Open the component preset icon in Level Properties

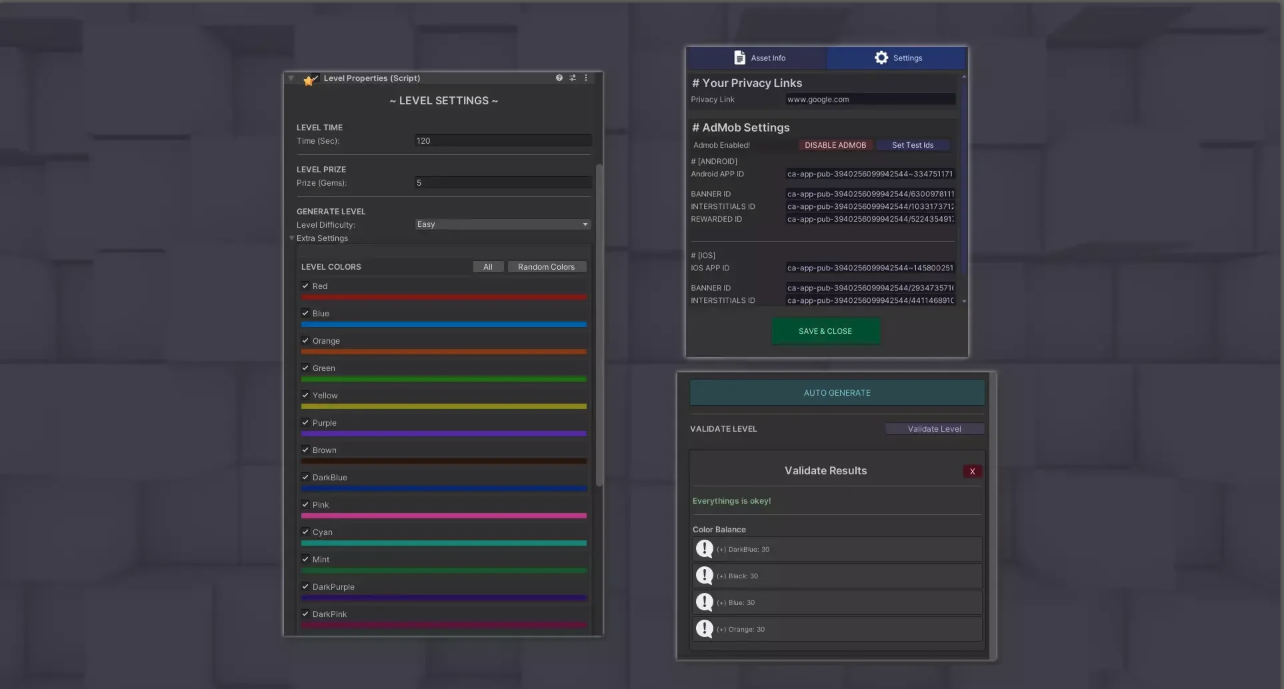tap(573, 78)
